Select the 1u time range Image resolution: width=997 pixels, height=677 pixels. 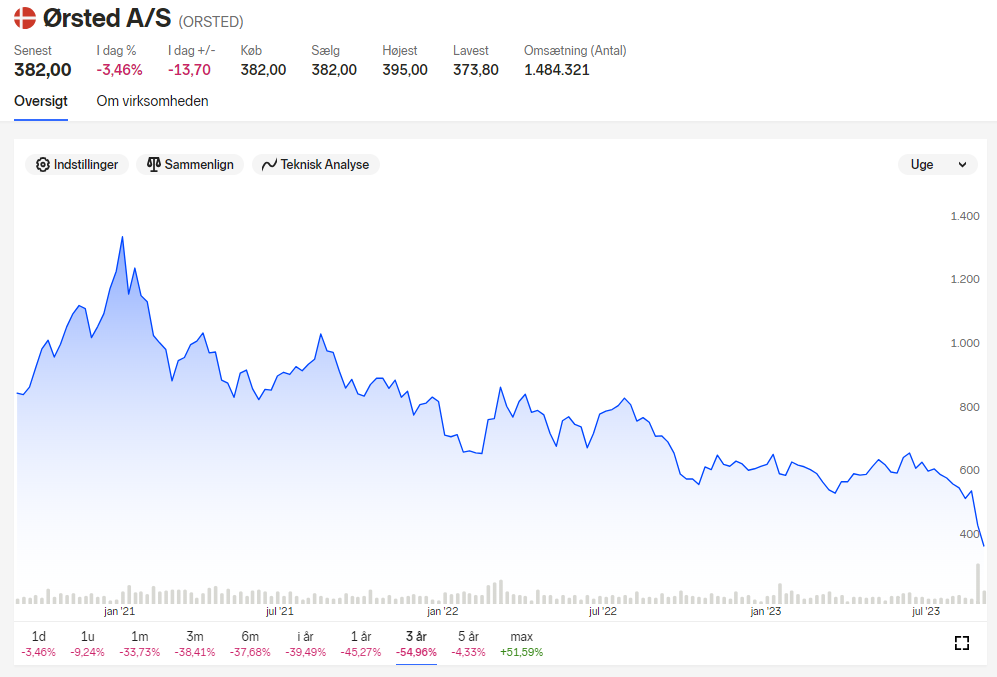pyautogui.click(x=87, y=643)
